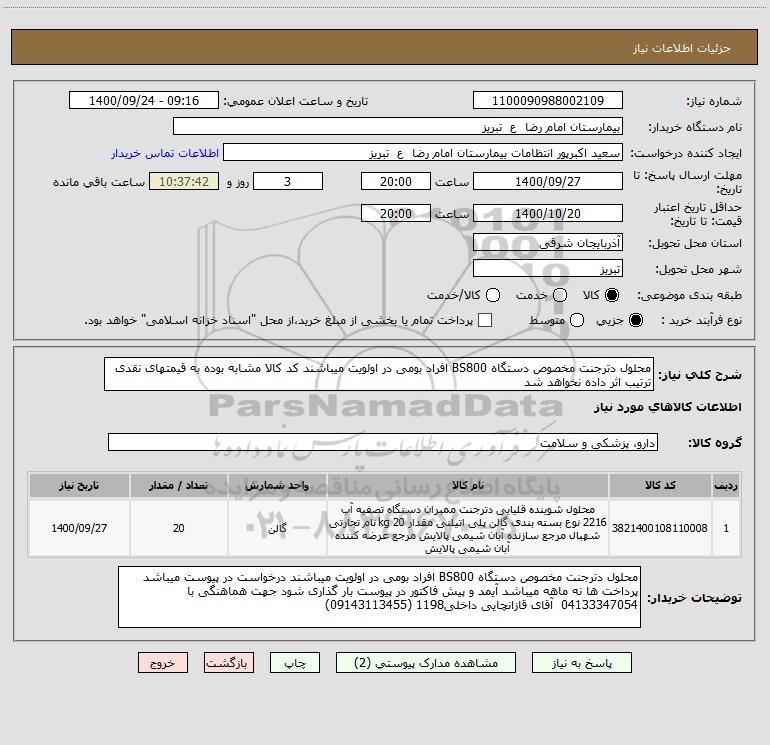Image resolution: width=770 pixels, height=745 pixels.
Task: Click the کد کالا column header
Action: (660, 485)
